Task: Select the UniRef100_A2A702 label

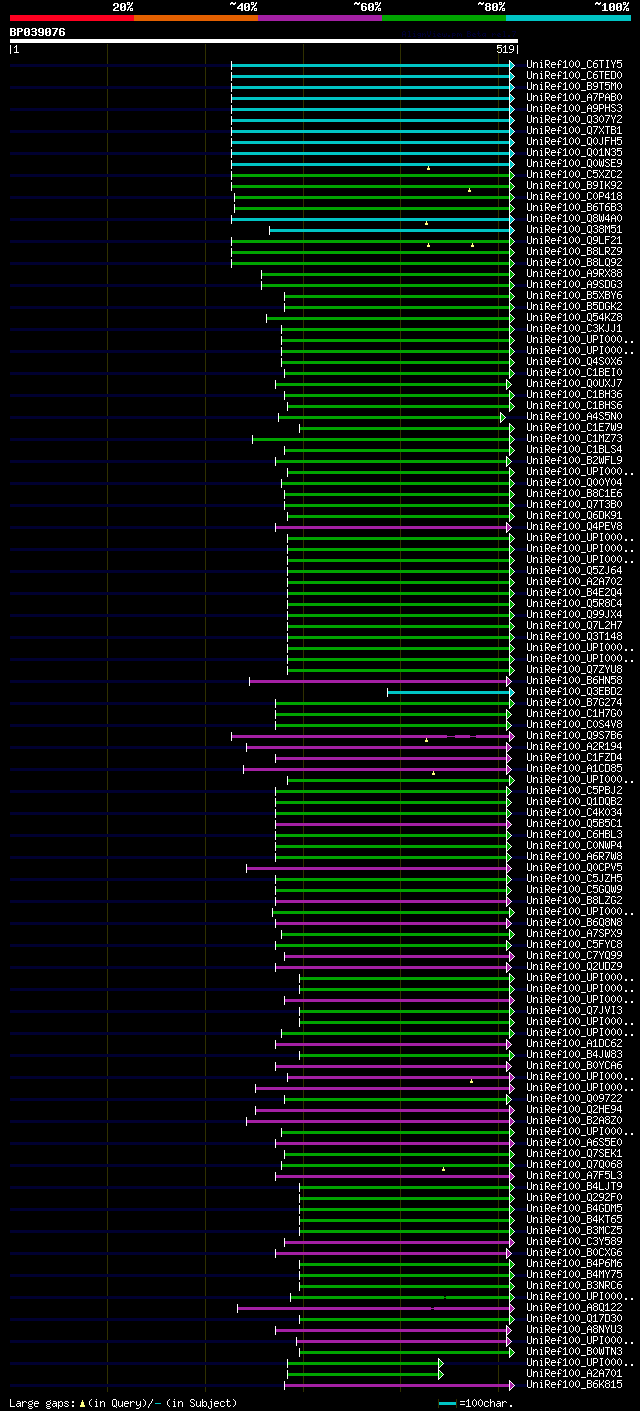Action: 575,581
